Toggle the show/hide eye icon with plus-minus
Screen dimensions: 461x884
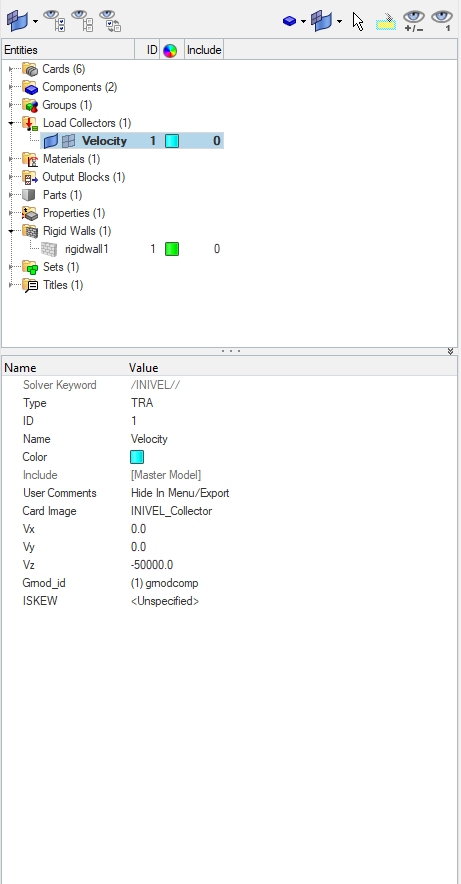(414, 20)
